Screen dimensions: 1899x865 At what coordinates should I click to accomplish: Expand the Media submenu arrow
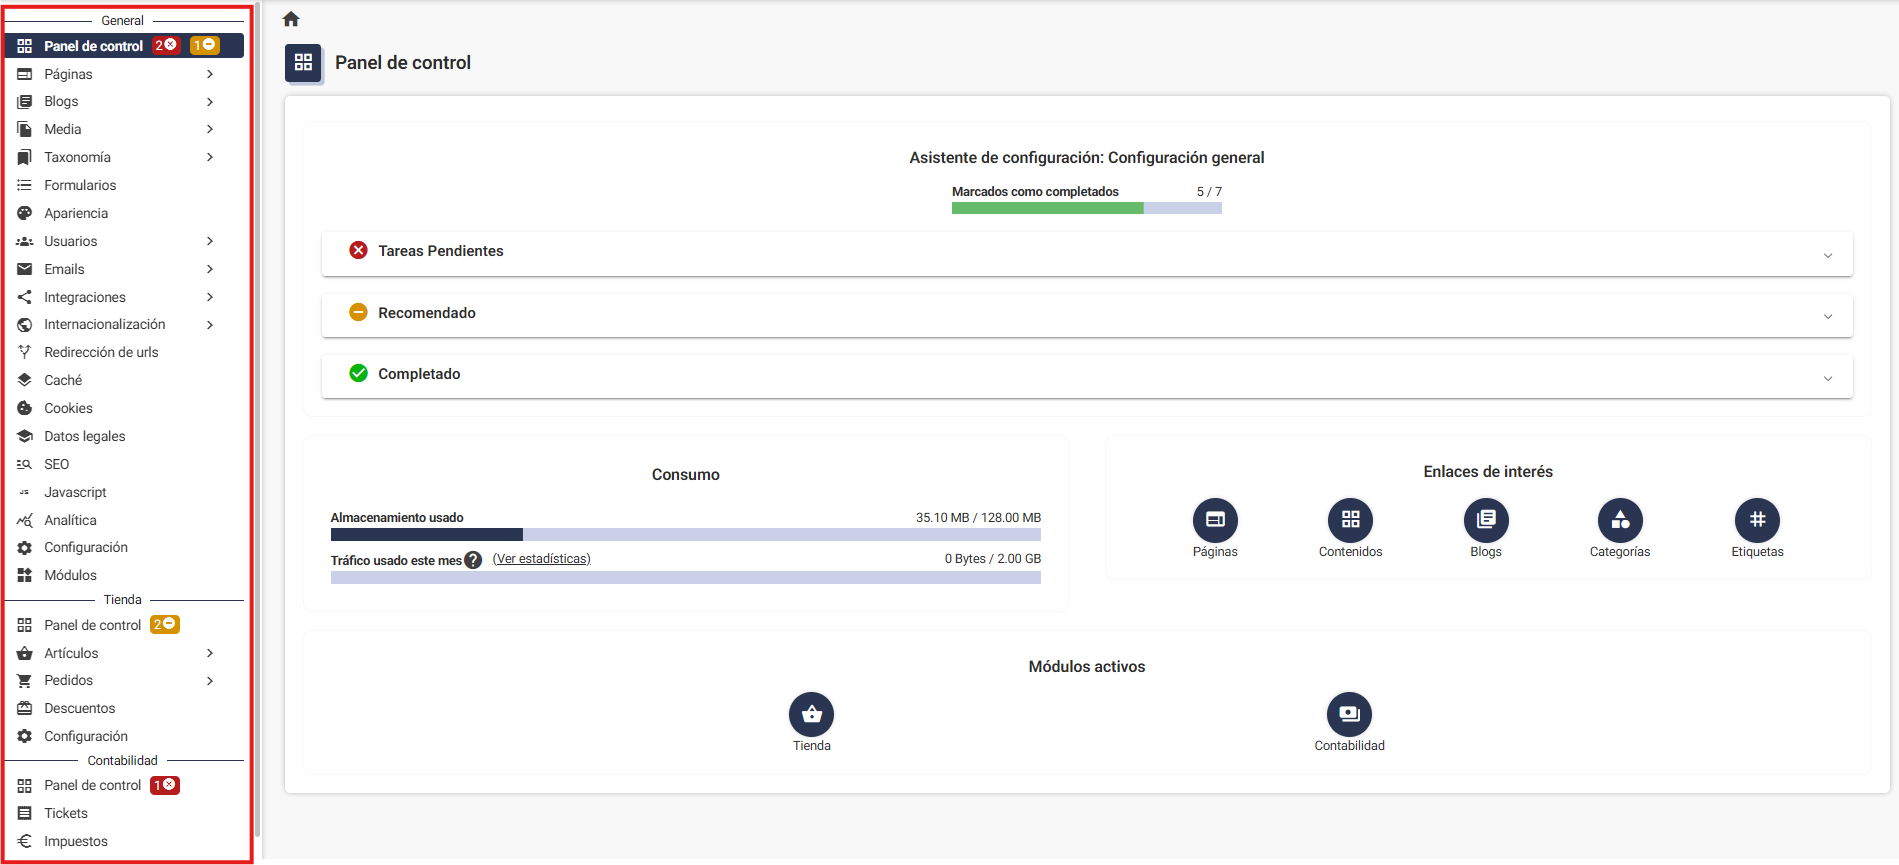click(x=210, y=129)
